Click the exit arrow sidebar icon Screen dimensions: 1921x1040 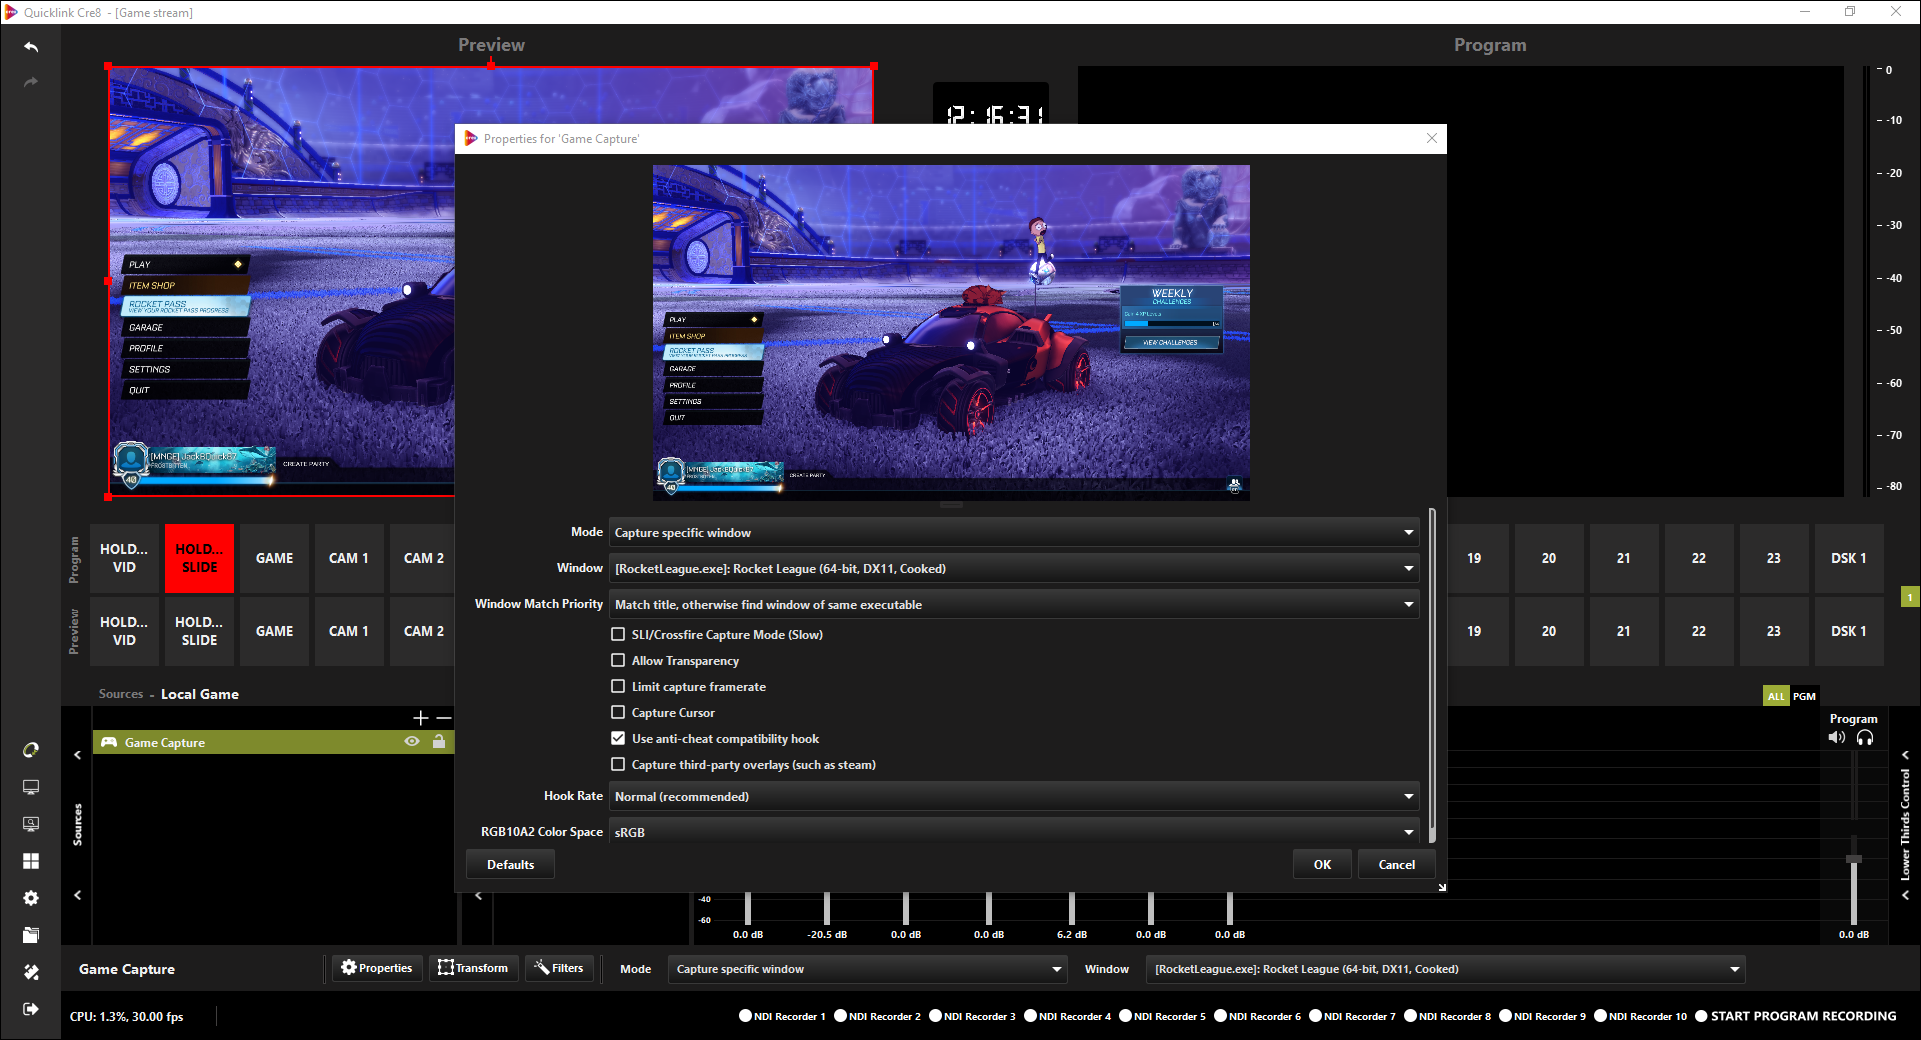[x=31, y=1009]
